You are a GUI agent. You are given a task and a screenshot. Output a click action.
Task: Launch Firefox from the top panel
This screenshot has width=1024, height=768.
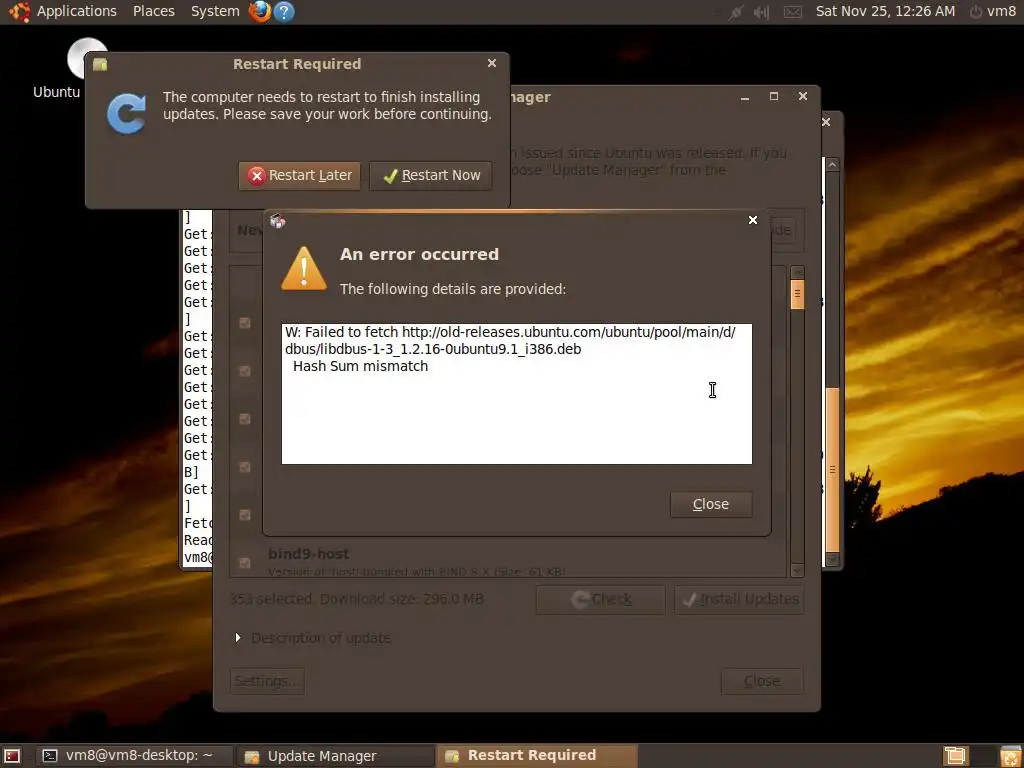point(259,11)
